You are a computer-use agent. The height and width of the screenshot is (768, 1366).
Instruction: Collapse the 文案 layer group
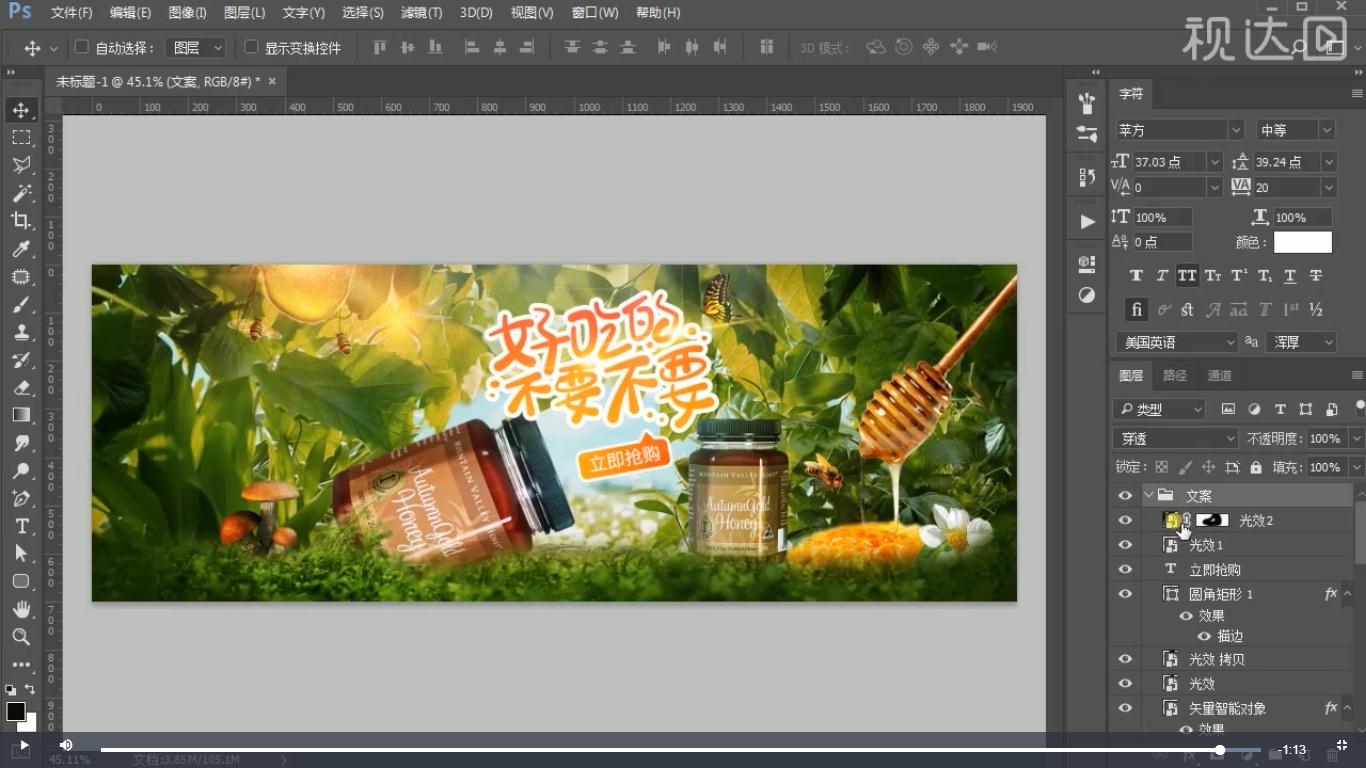(1148, 495)
